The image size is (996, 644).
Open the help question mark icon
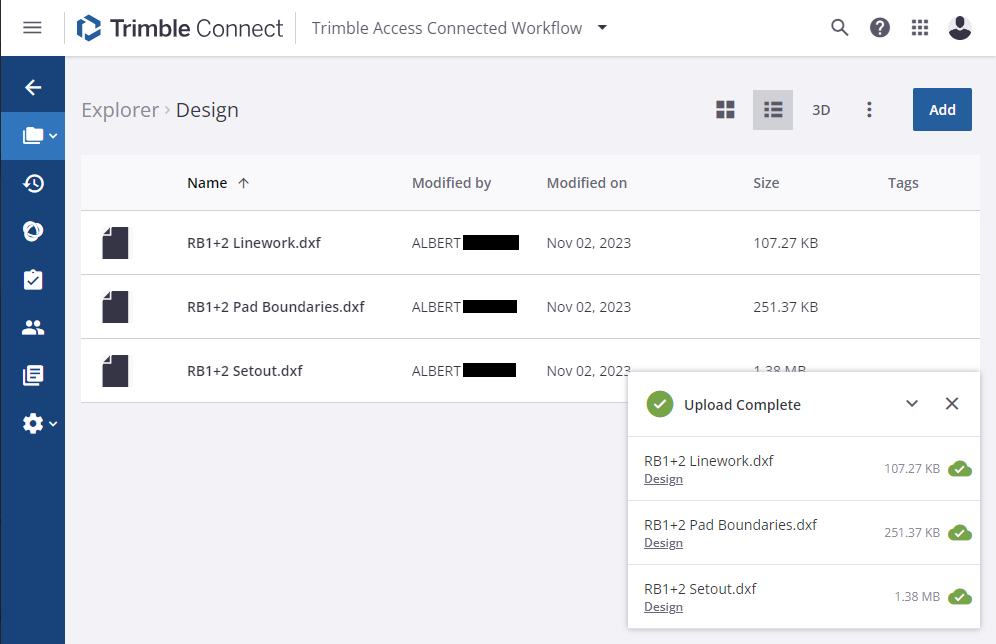click(880, 27)
